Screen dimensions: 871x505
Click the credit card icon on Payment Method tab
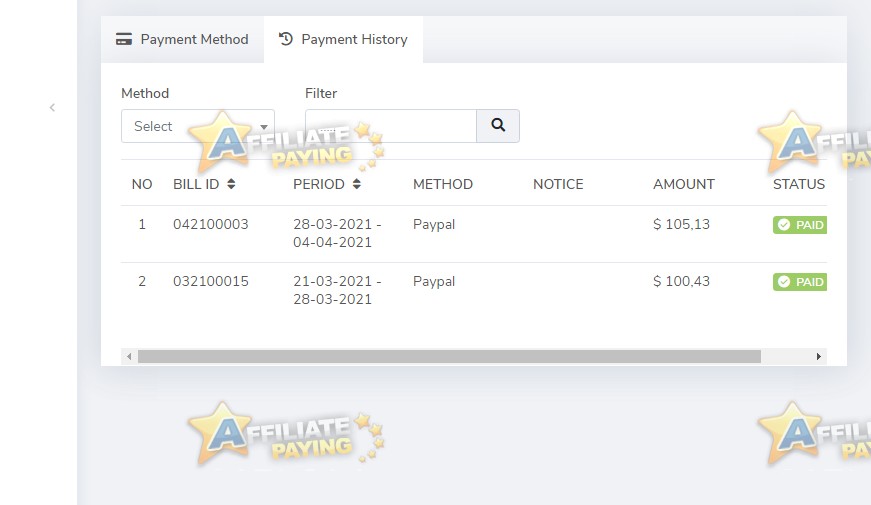pos(124,39)
